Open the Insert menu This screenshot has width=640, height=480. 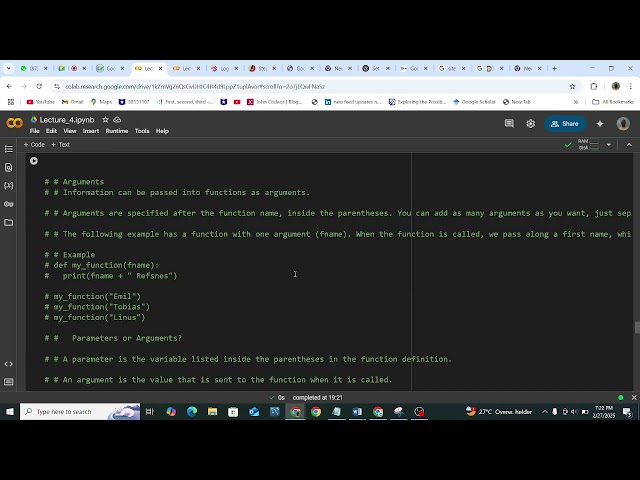click(91, 131)
